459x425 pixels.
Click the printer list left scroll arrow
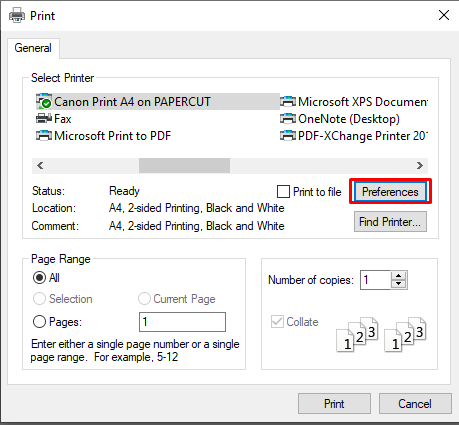pos(40,166)
